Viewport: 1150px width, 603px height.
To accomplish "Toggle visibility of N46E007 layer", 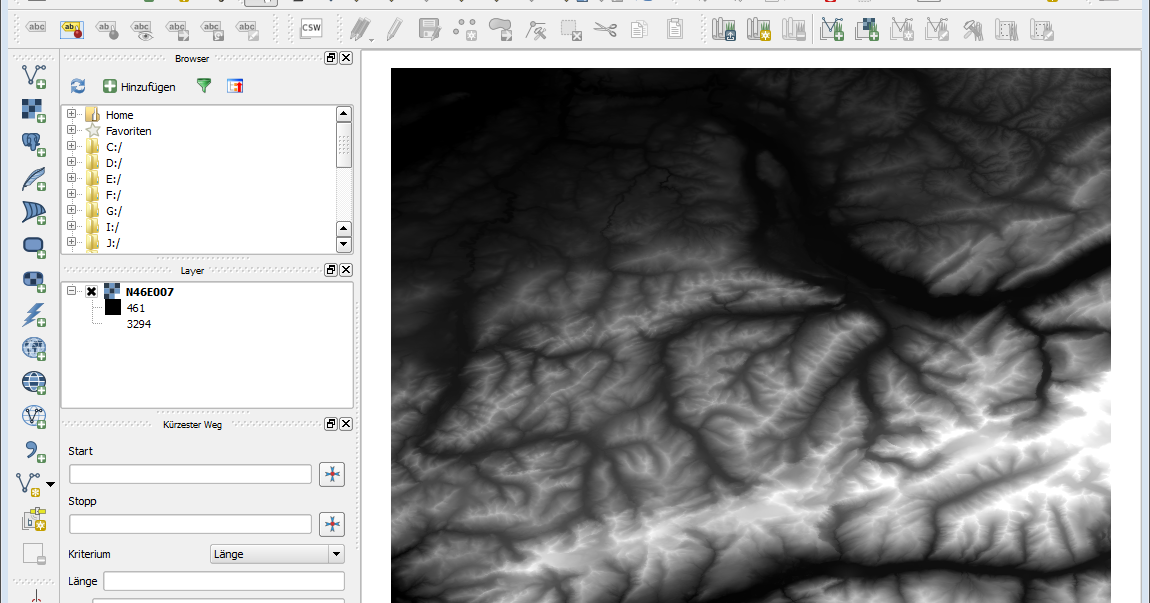I will [x=92, y=292].
